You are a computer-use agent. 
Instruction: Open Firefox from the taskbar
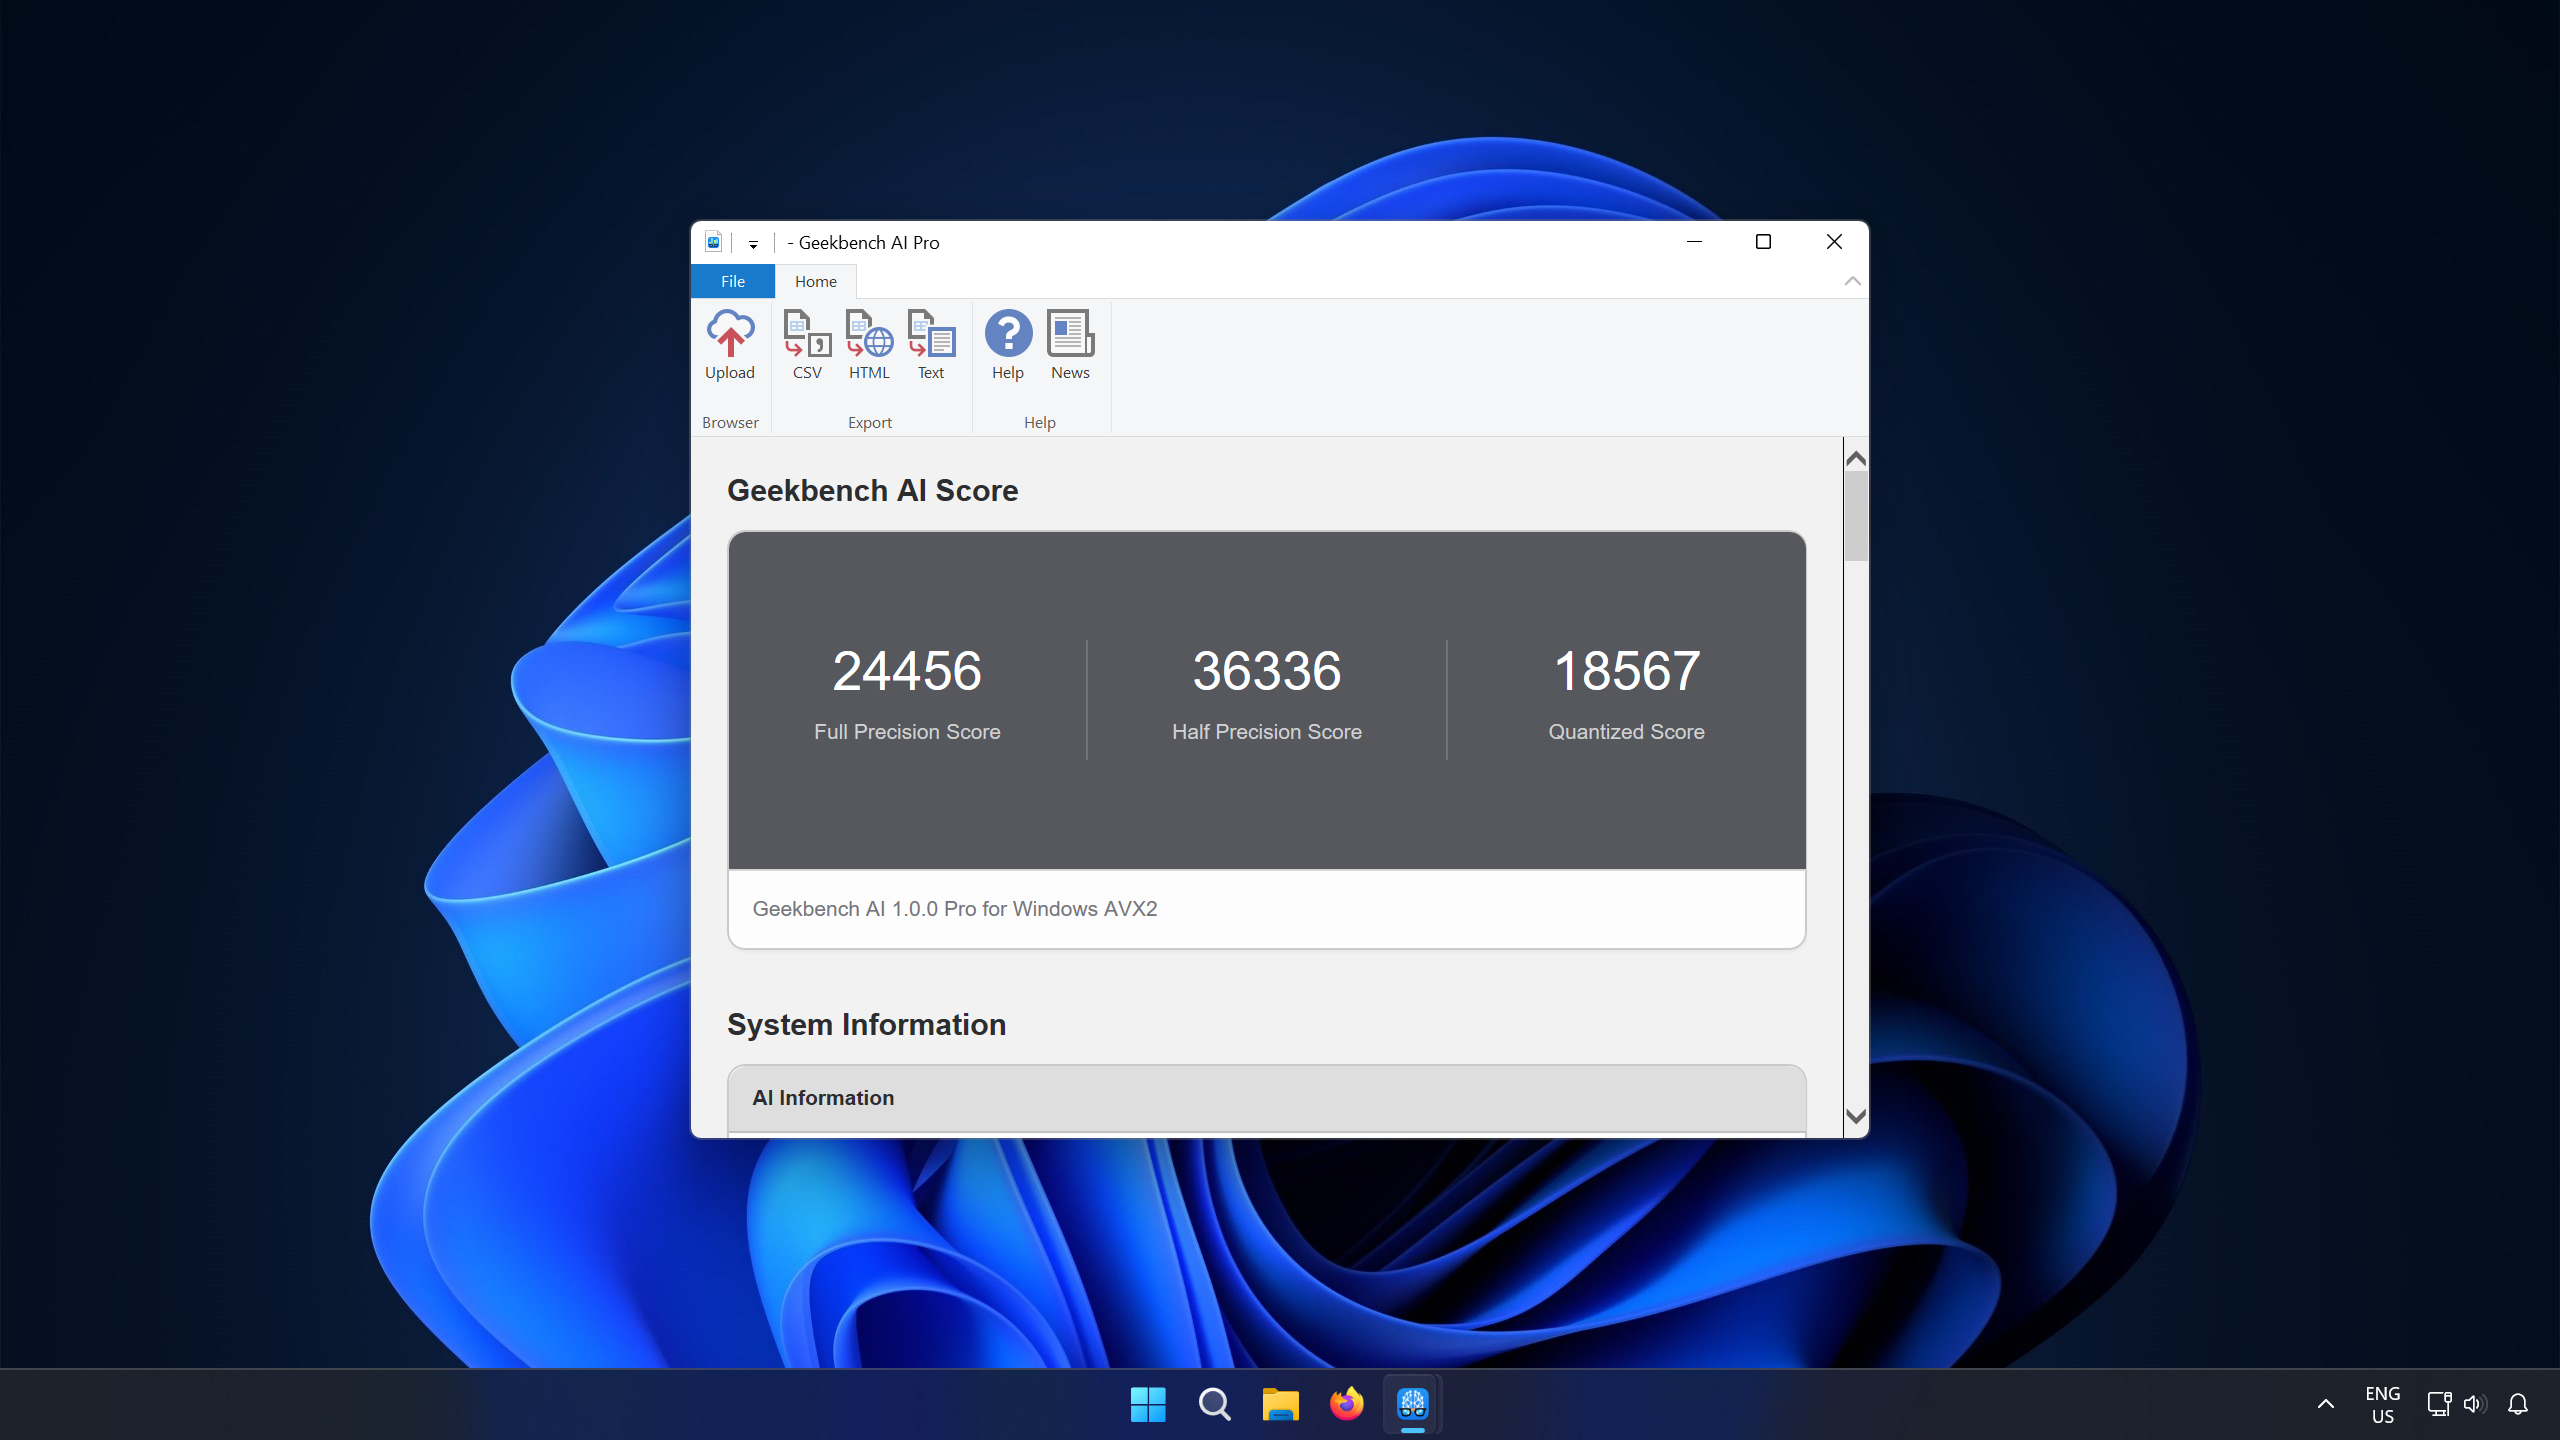coord(1345,1403)
